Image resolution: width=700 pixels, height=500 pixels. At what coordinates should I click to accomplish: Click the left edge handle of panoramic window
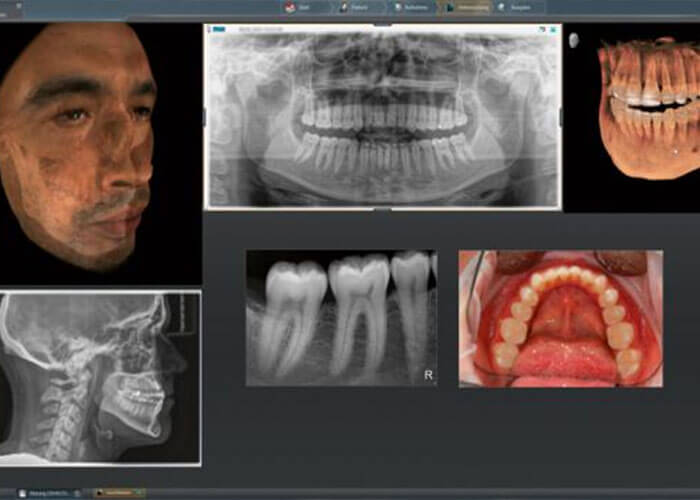click(205, 117)
